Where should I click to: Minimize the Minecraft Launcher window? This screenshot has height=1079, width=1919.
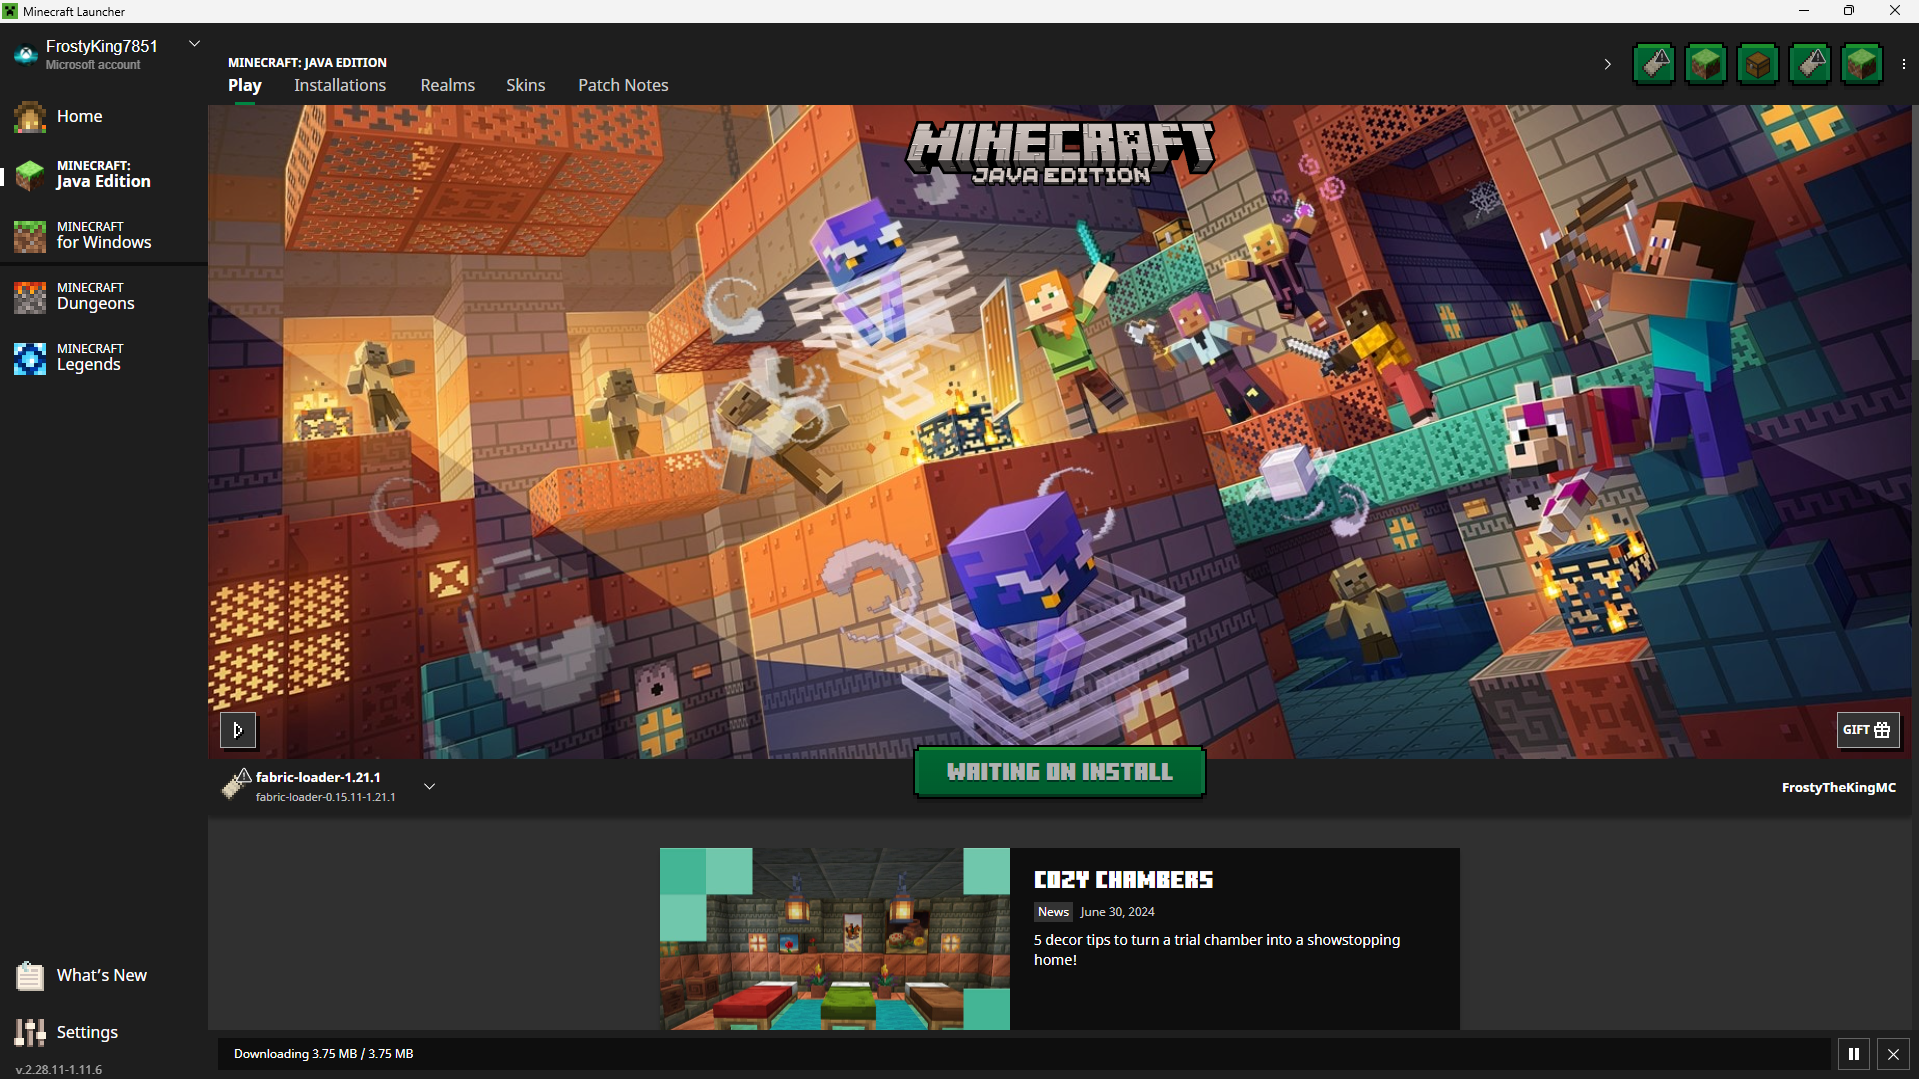tap(1804, 11)
